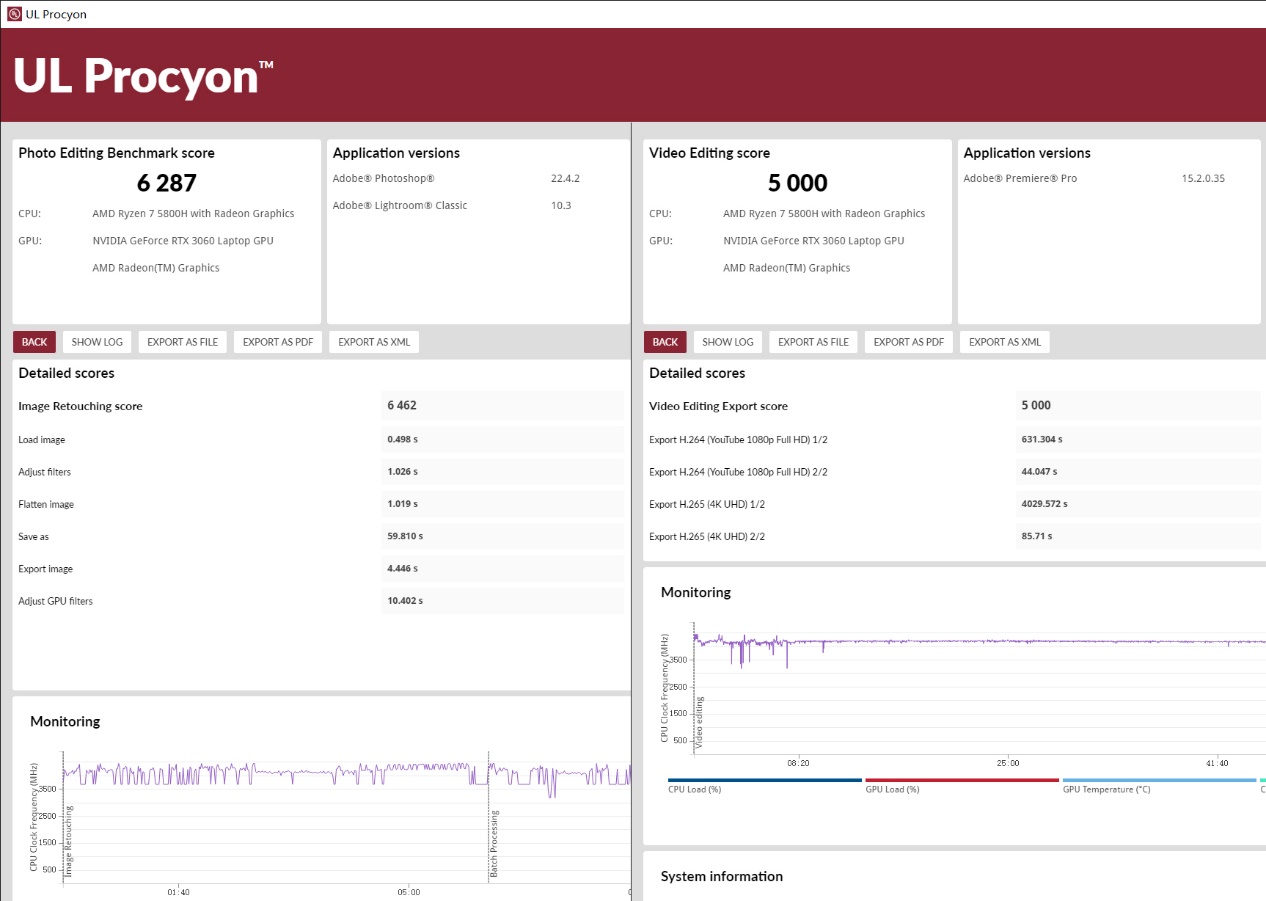Click the 25:00 mark on video monitoring chart
The image size is (1266, 901).
click(1008, 763)
